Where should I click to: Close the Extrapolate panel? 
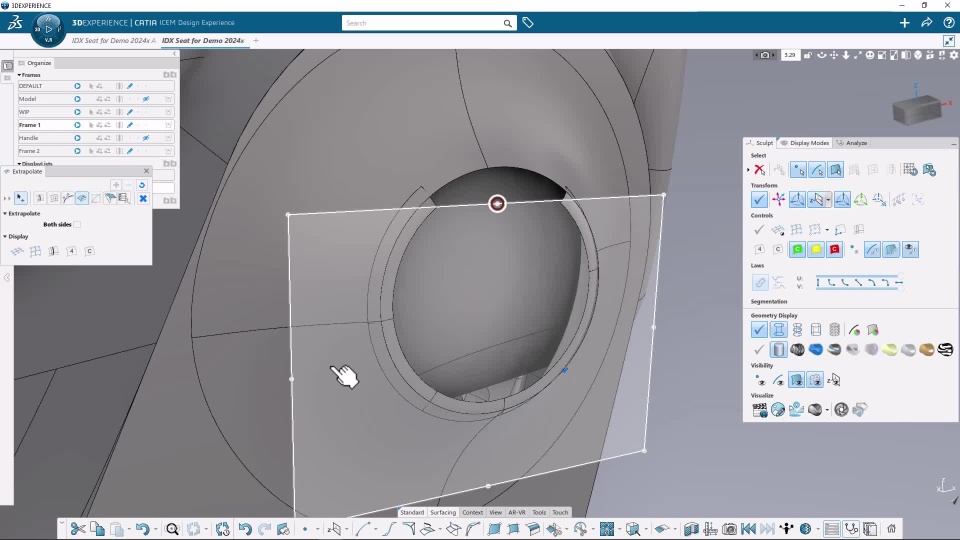(x=146, y=171)
